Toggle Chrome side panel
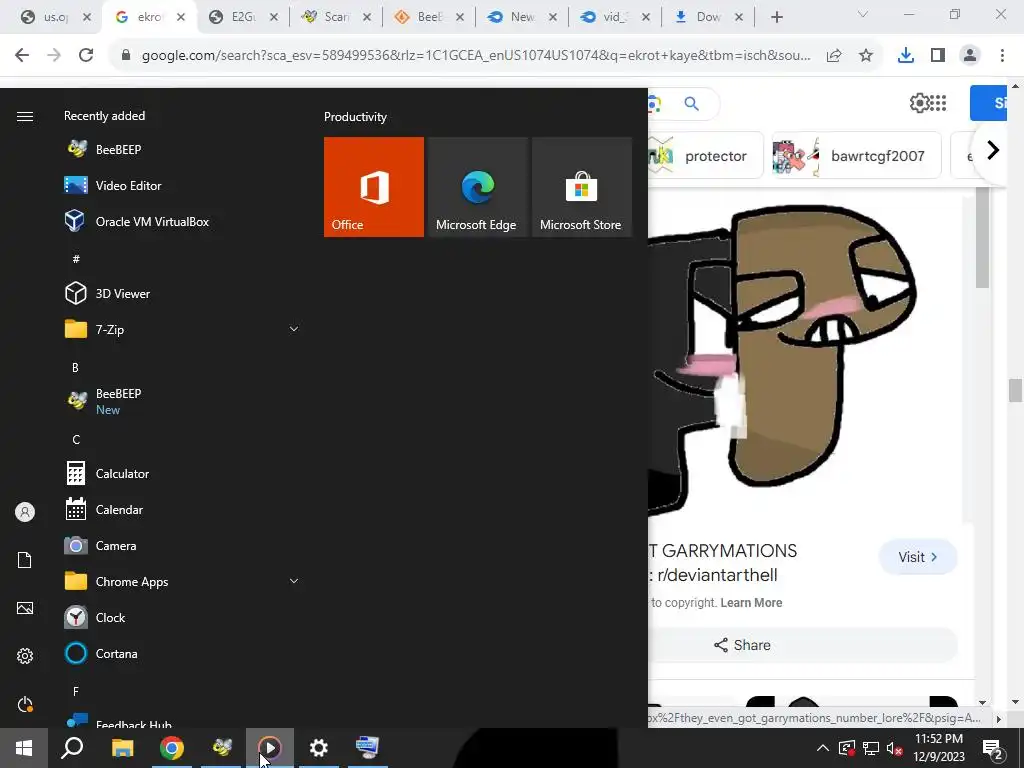The height and width of the screenshot is (768, 1024). [x=938, y=56]
